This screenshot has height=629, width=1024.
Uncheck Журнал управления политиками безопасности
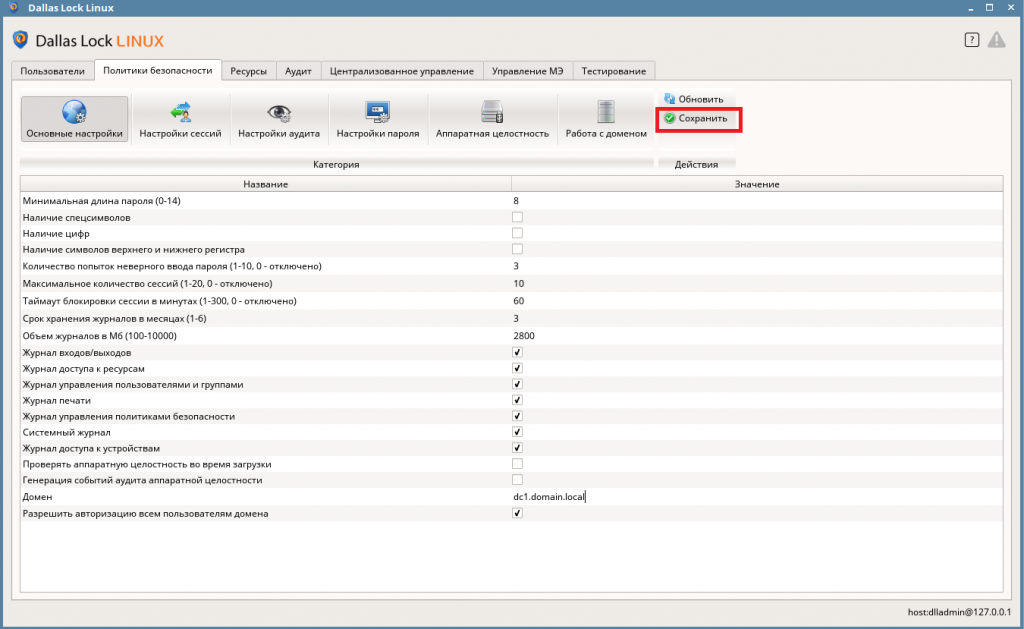tap(517, 416)
